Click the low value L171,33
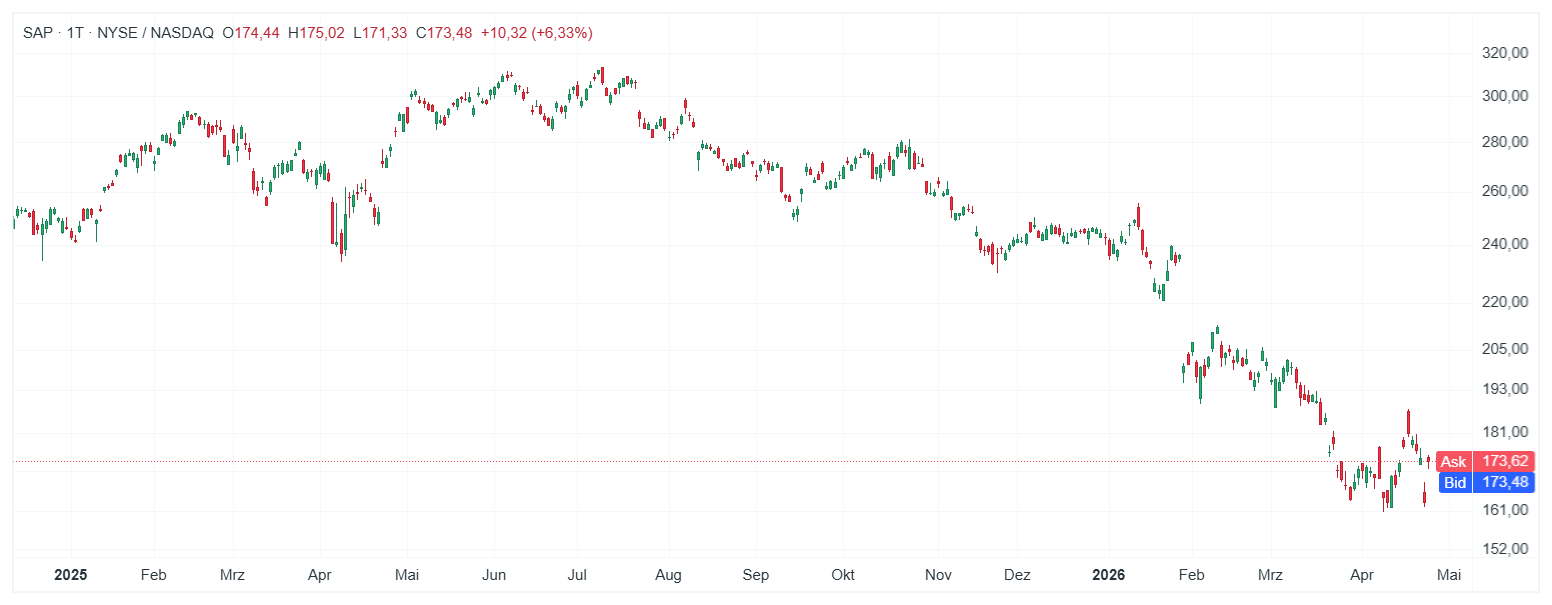The image size is (1552, 605). (380, 33)
